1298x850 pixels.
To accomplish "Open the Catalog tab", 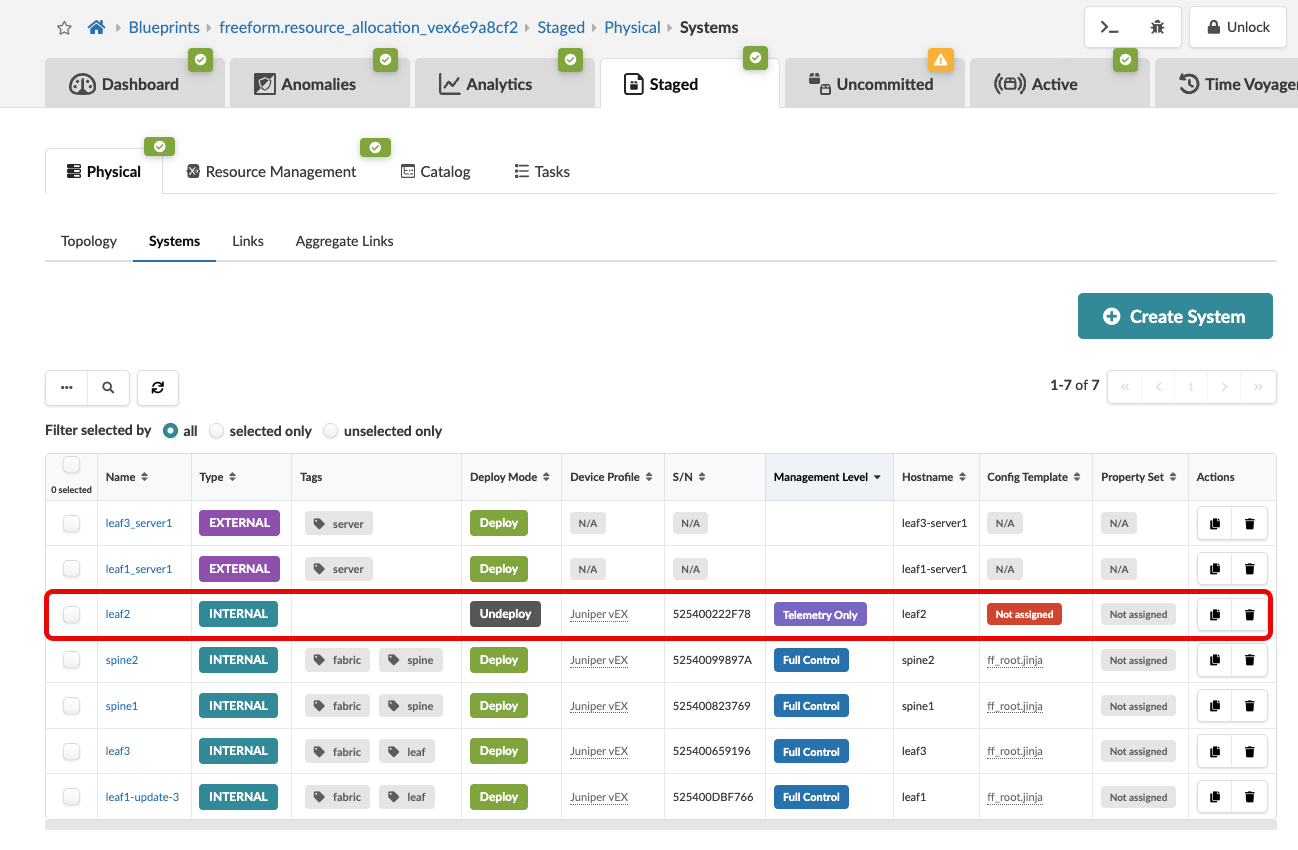I will point(436,172).
